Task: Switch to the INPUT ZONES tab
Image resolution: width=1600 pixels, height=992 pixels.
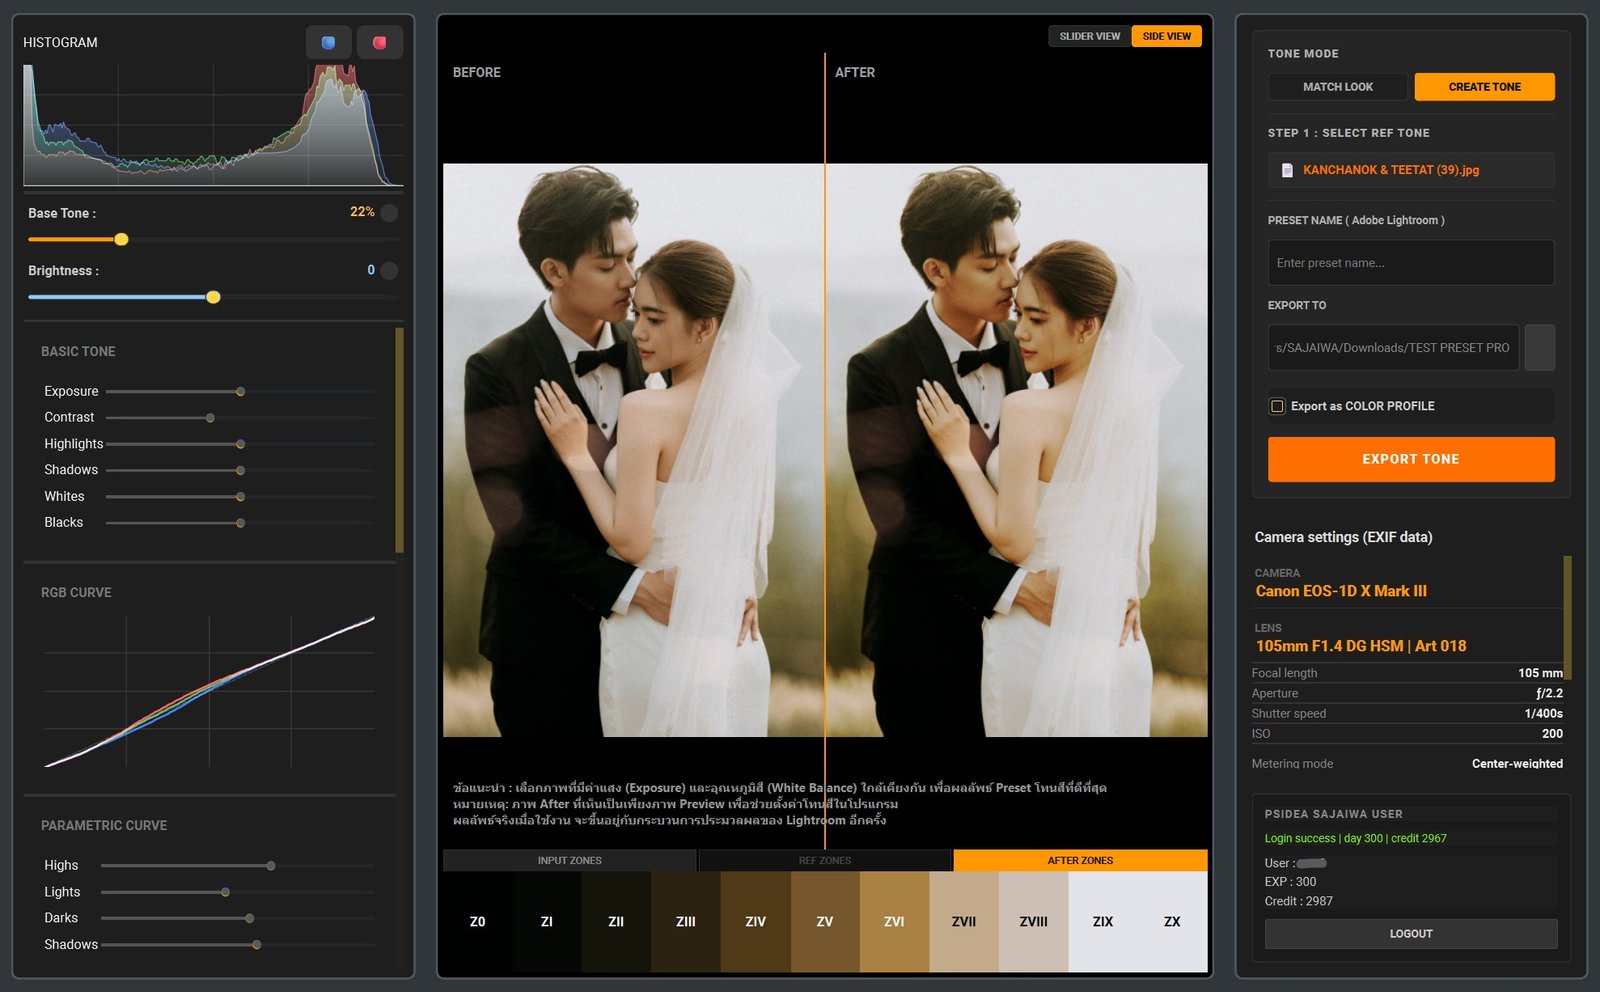Action: click(568, 860)
